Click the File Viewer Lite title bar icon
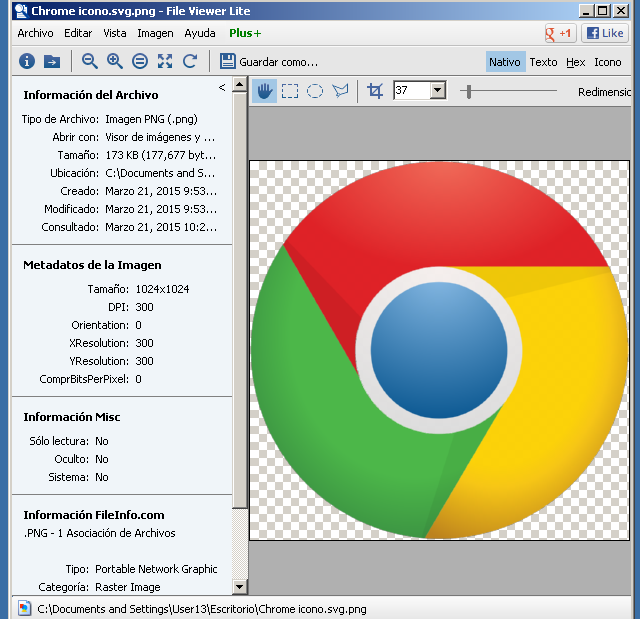Viewport: 640px width, 619px height. (x=20, y=11)
